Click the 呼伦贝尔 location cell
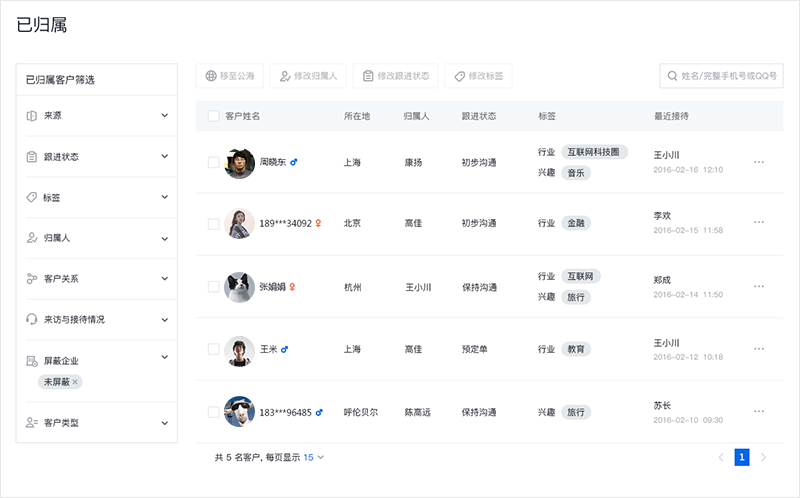The height and width of the screenshot is (498, 800). click(x=361, y=412)
